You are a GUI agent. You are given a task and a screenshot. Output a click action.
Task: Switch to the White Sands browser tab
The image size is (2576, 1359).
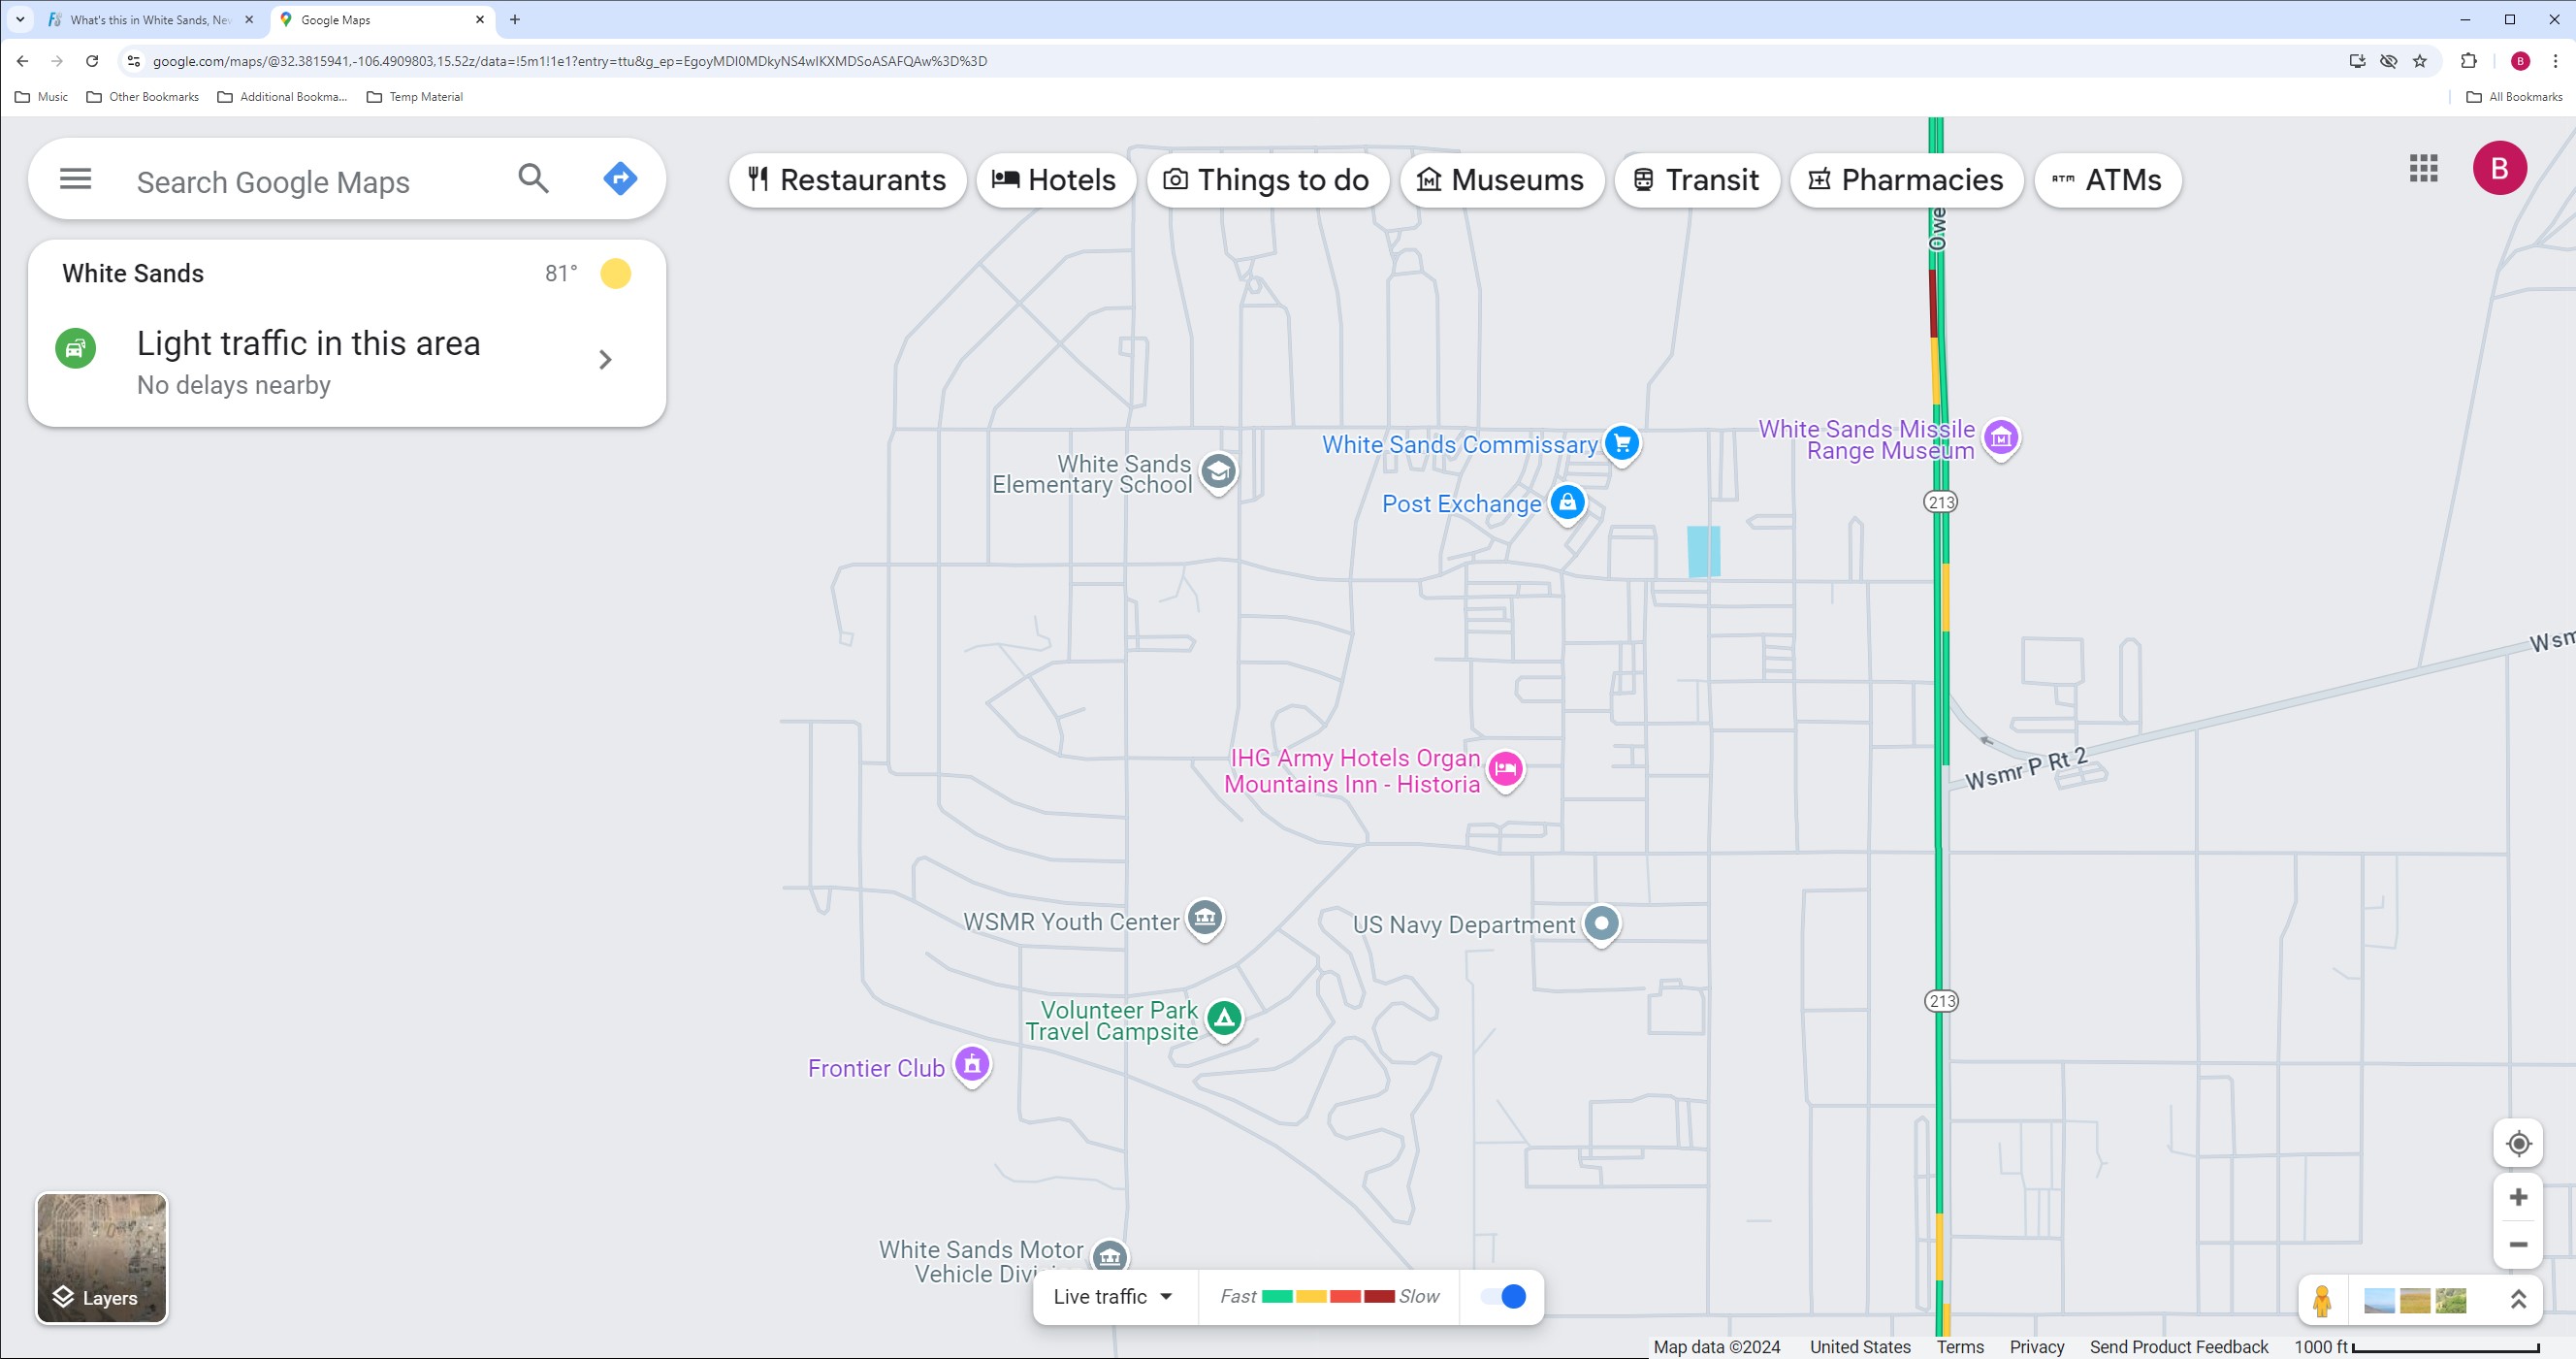click(150, 19)
